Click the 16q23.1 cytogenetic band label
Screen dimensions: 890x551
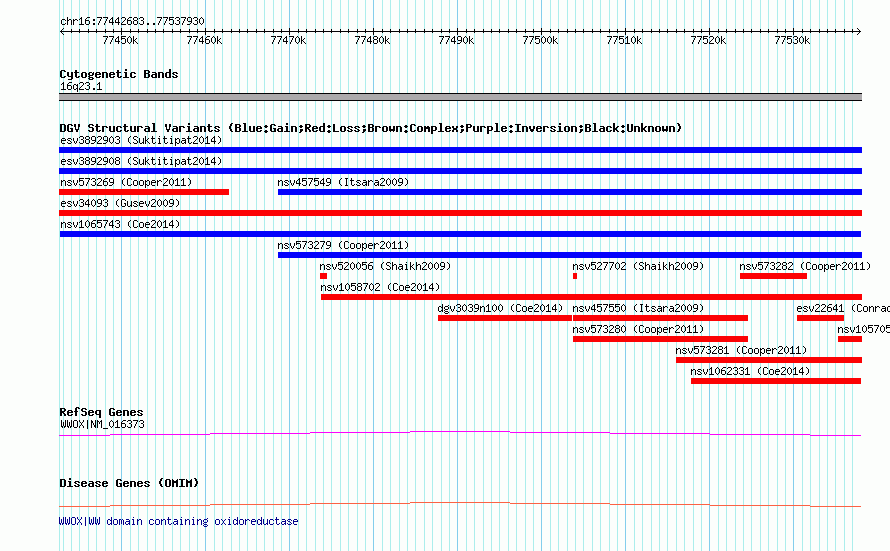pos(81,86)
